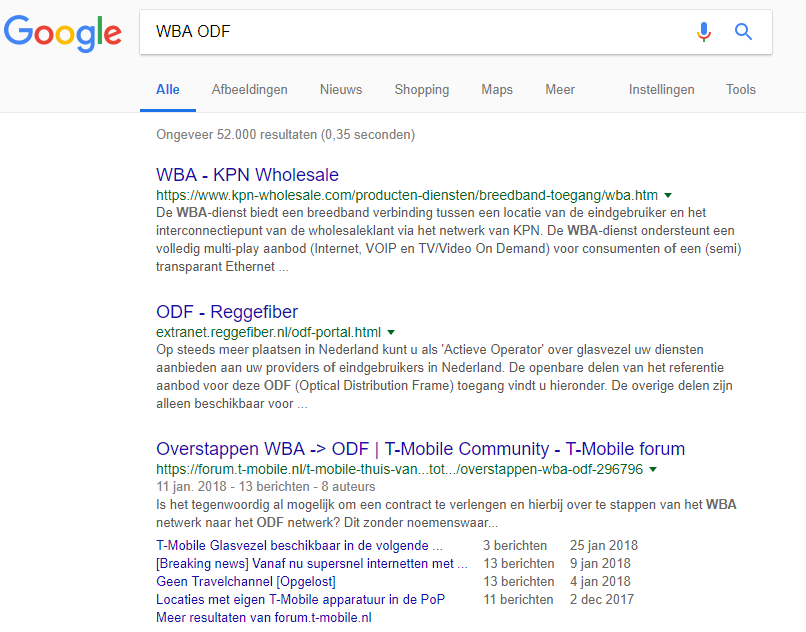The image size is (806, 632).
Task: Open T-Mobile Glasvezel beschikbaar in de volgende sitelink
Action: tap(299, 545)
